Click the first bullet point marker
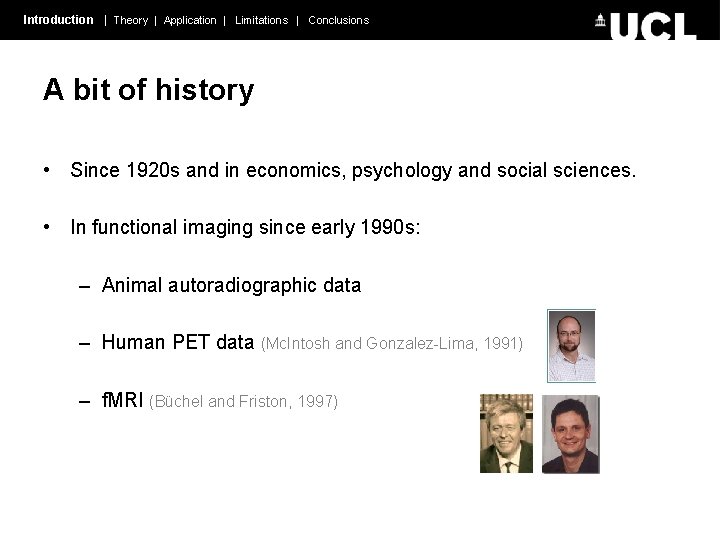The image size is (720, 540). [x=46, y=170]
